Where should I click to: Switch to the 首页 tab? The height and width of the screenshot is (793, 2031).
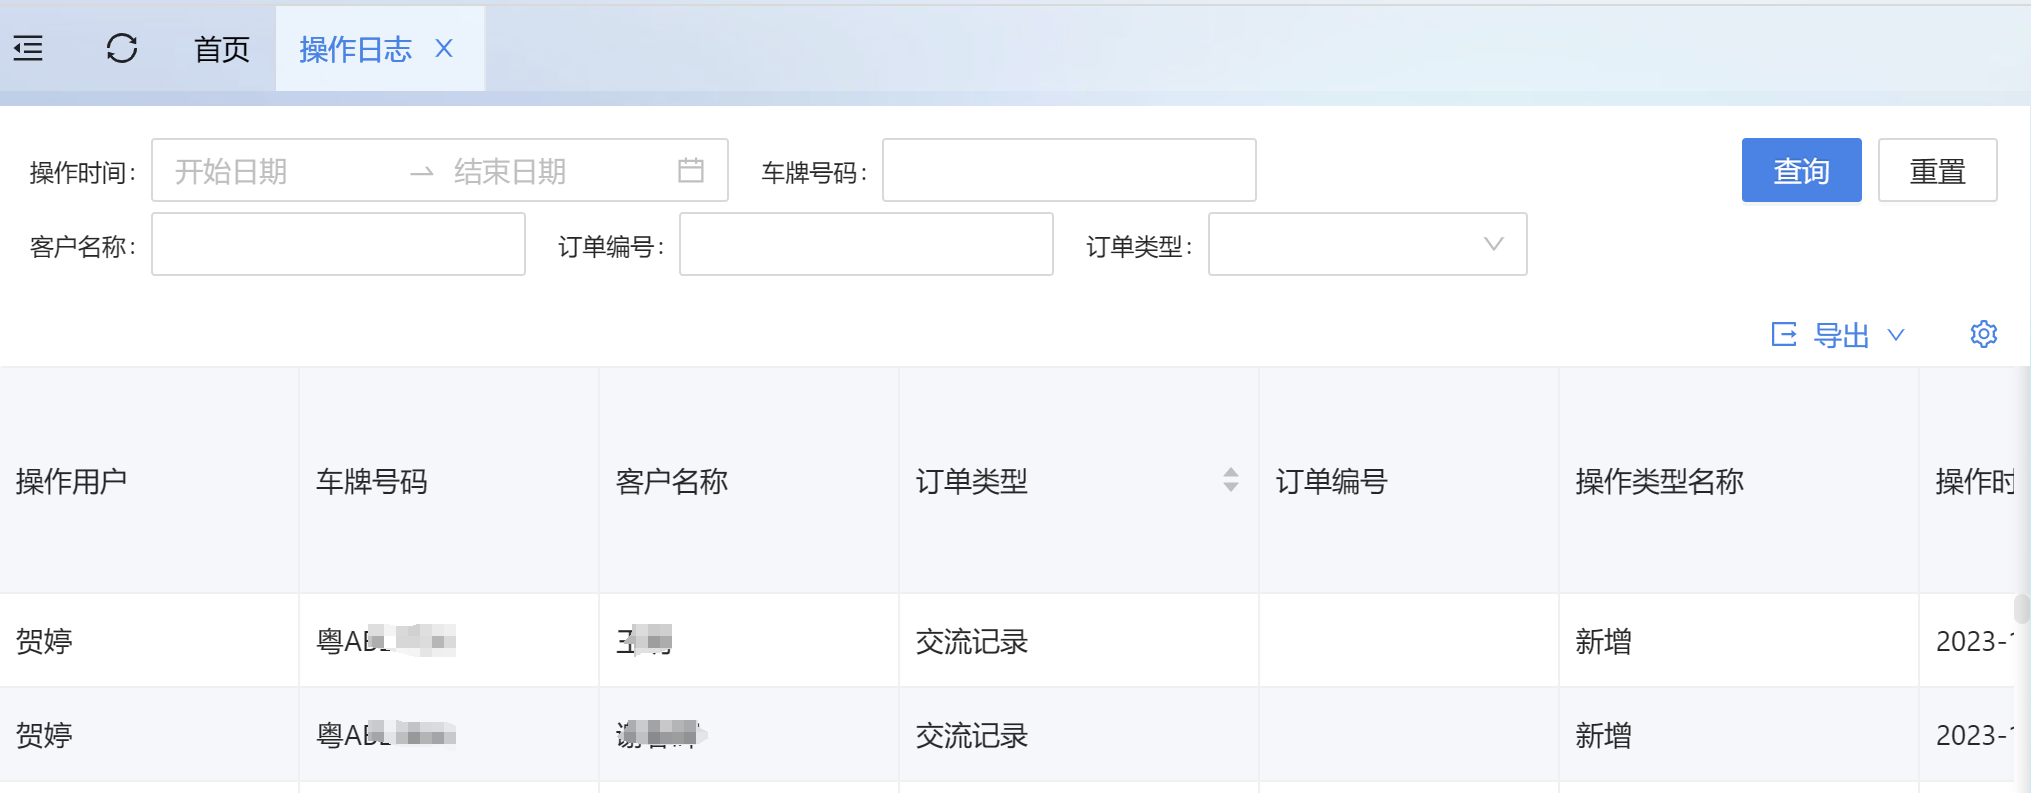tap(221, 49)
